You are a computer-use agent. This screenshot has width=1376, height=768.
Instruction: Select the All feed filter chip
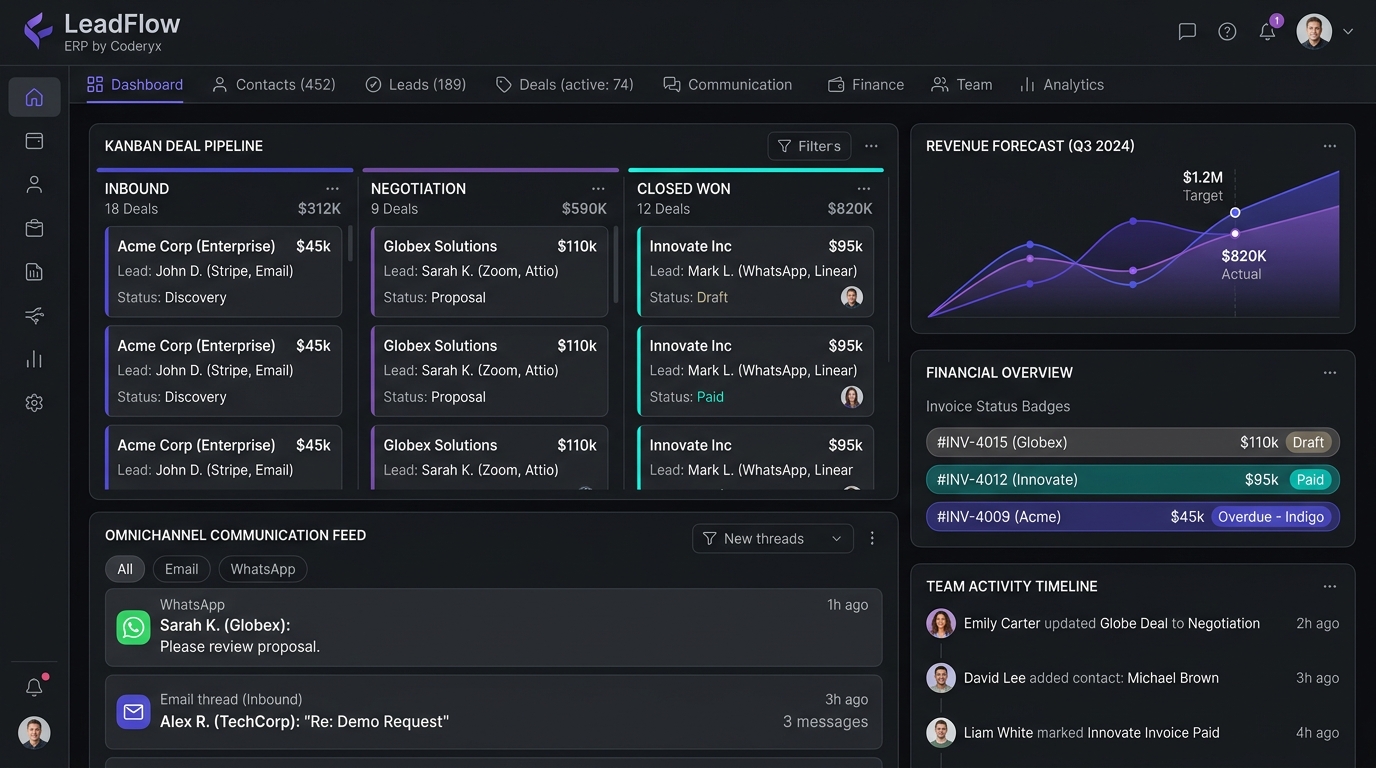pyautogui.click(x=125, y=569)
